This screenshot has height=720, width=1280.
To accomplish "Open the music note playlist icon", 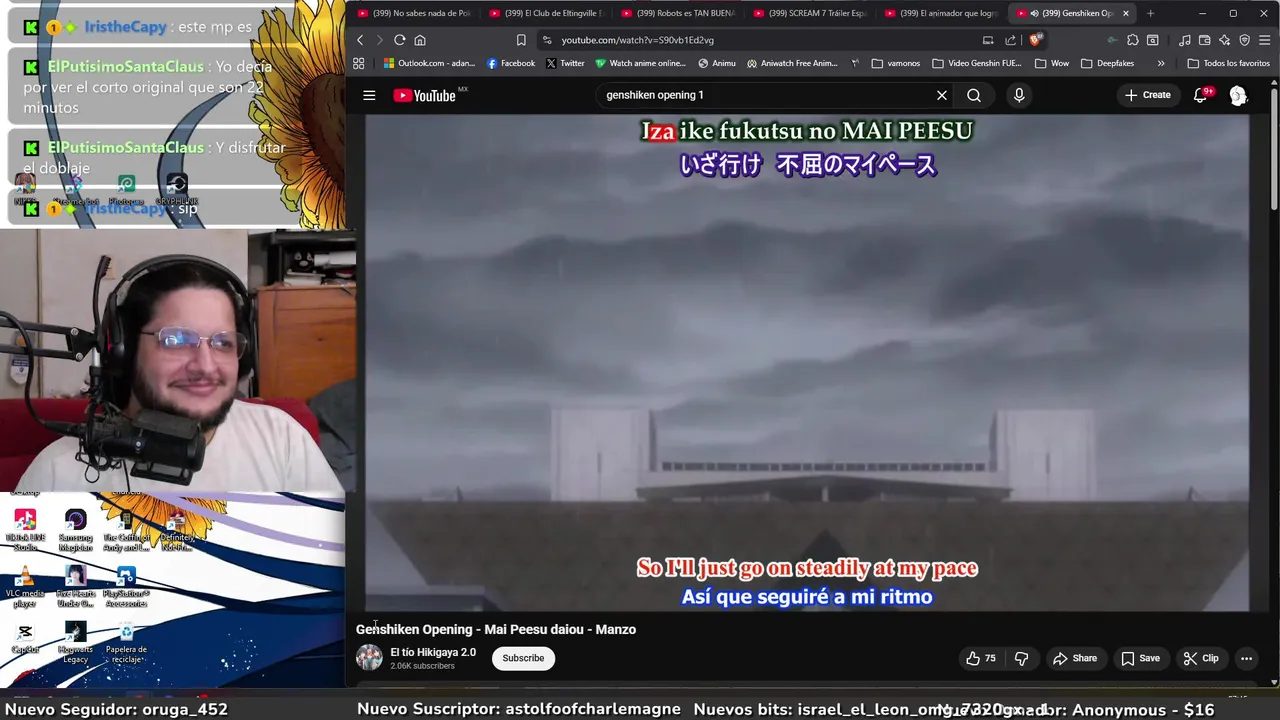I will [x=1185, y=40].
